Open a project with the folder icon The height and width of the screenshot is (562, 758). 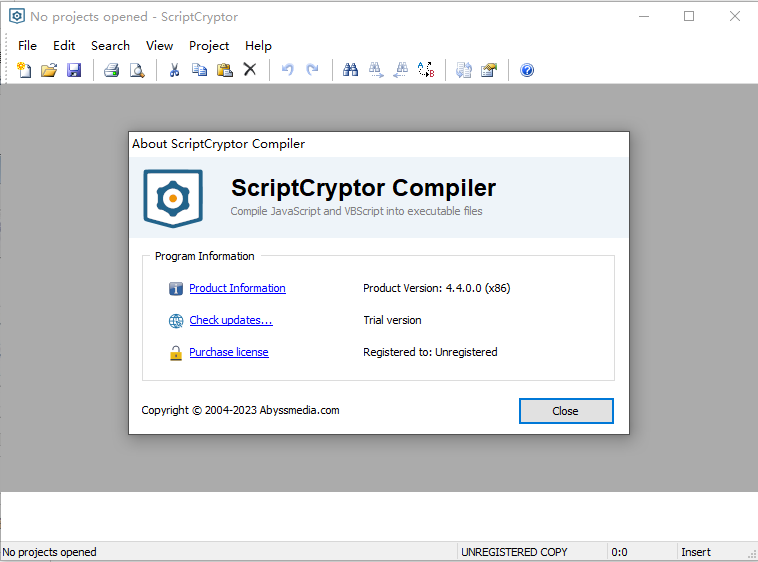[49, 70]
